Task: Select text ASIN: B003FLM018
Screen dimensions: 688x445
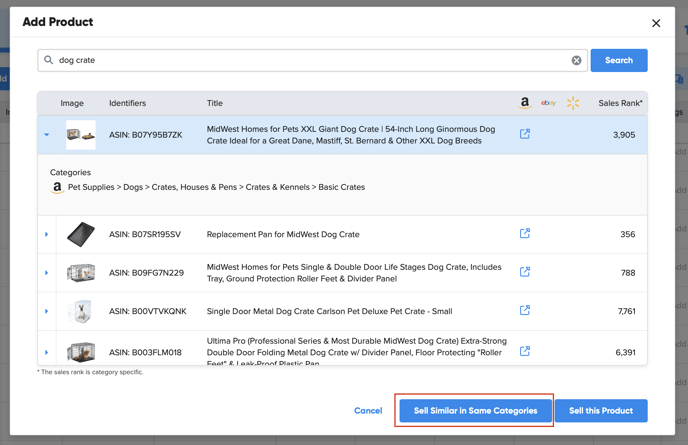Action: [145, 352]
